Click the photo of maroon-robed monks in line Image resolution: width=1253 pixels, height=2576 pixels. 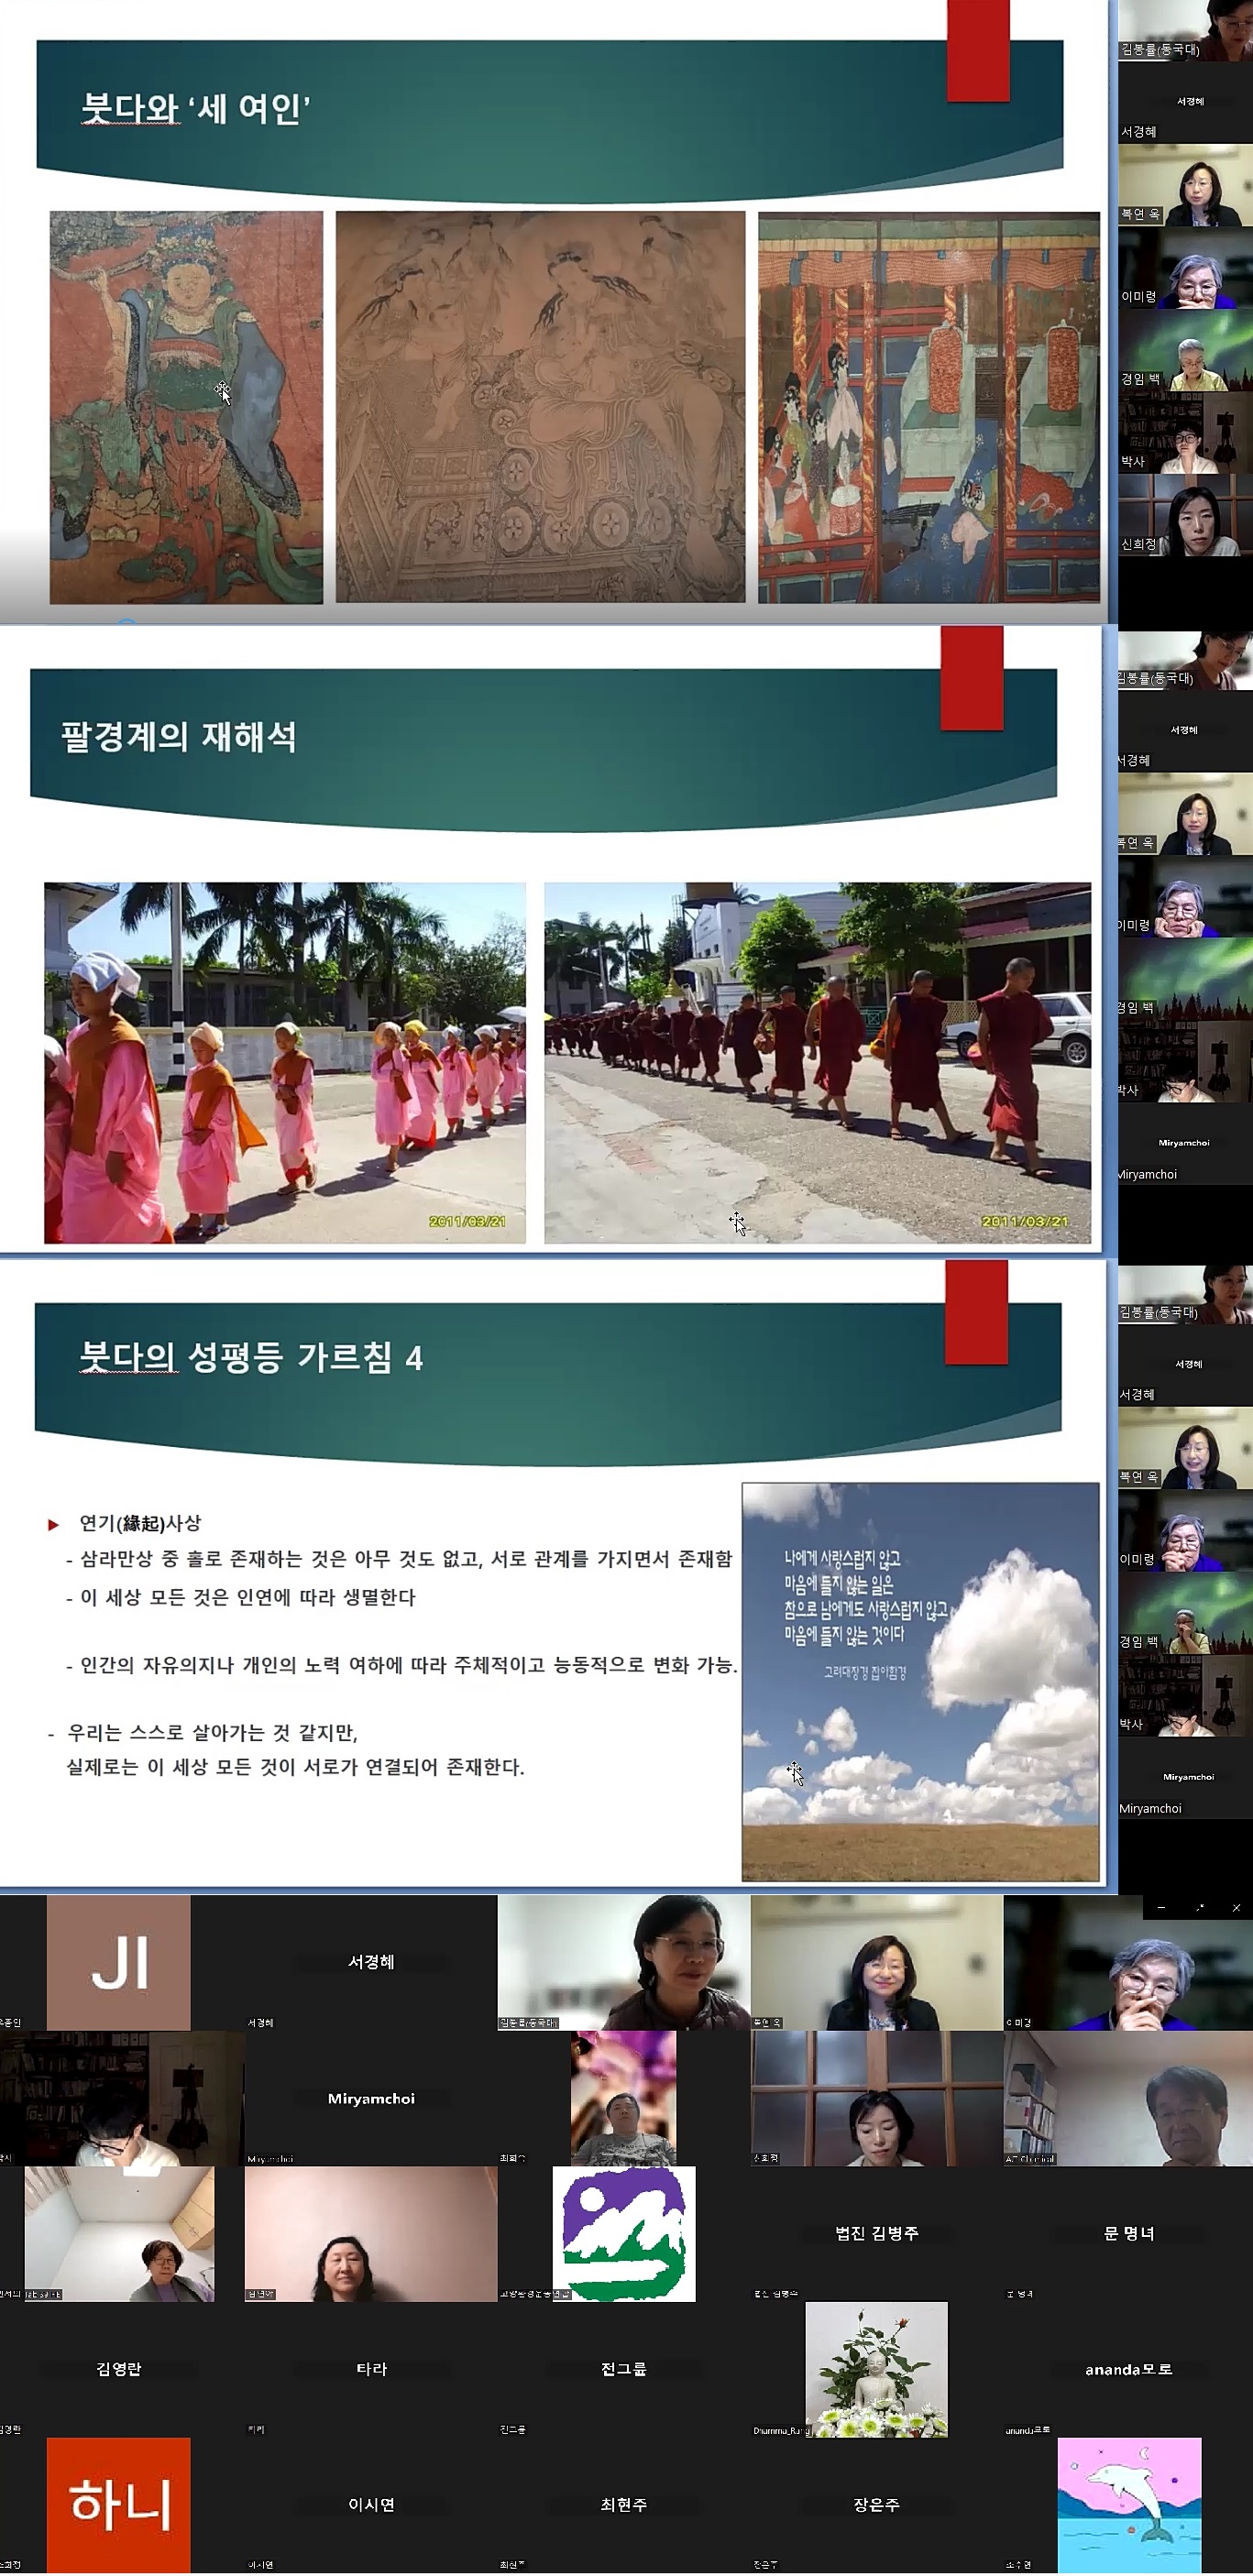[817, 1062]
